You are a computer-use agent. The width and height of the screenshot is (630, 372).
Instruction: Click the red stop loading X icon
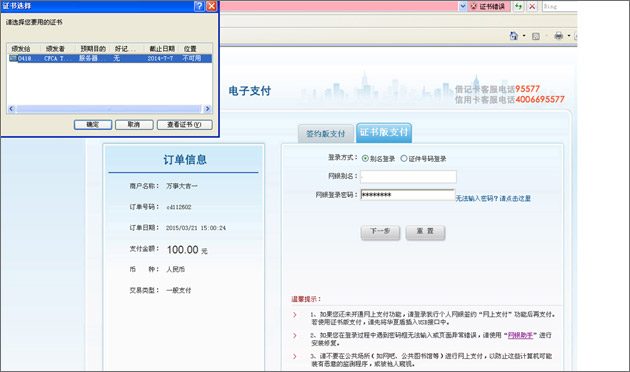tap(532, 6)
